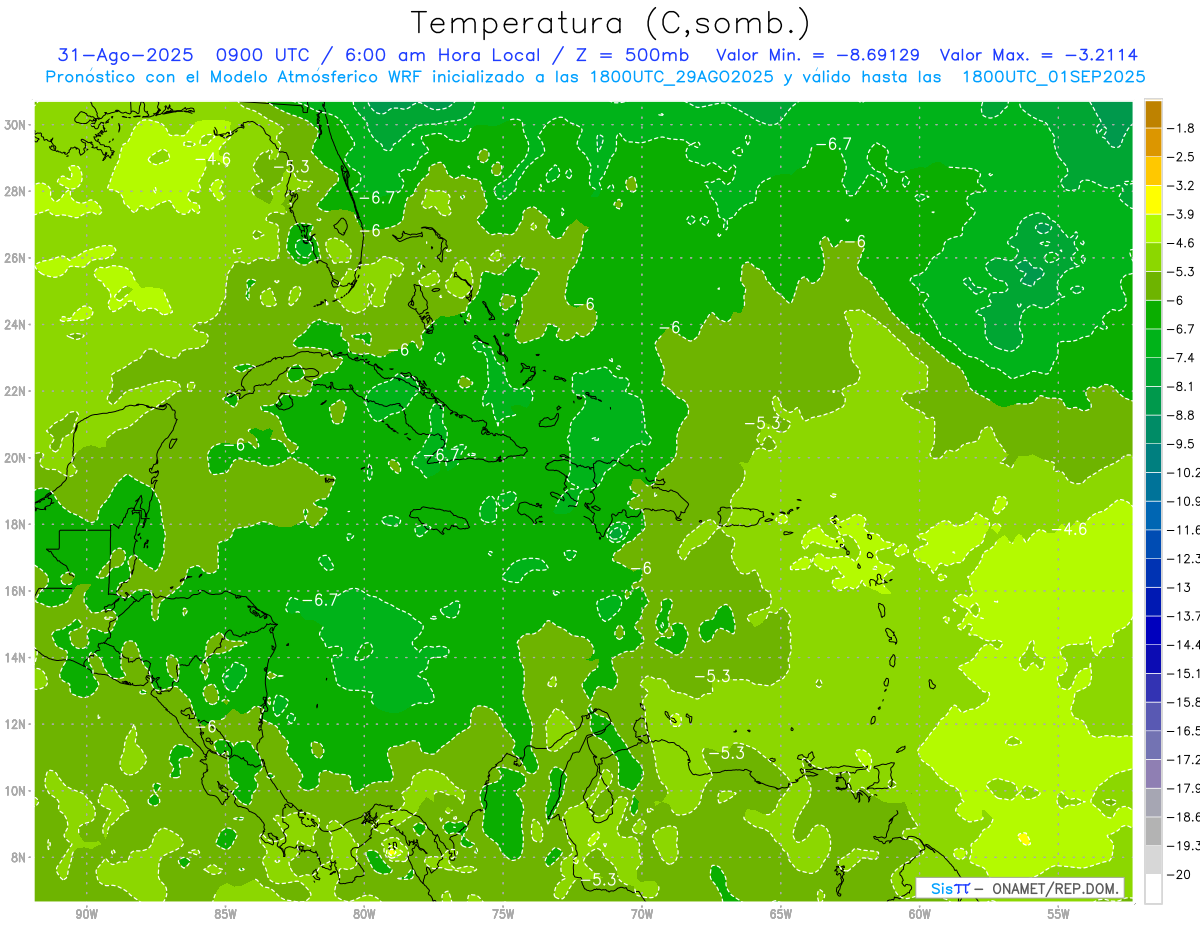1200x927 pixels.
Task: Click the colorbar label "-20"
Action: pyautogui.click(x=1179, y=874)
